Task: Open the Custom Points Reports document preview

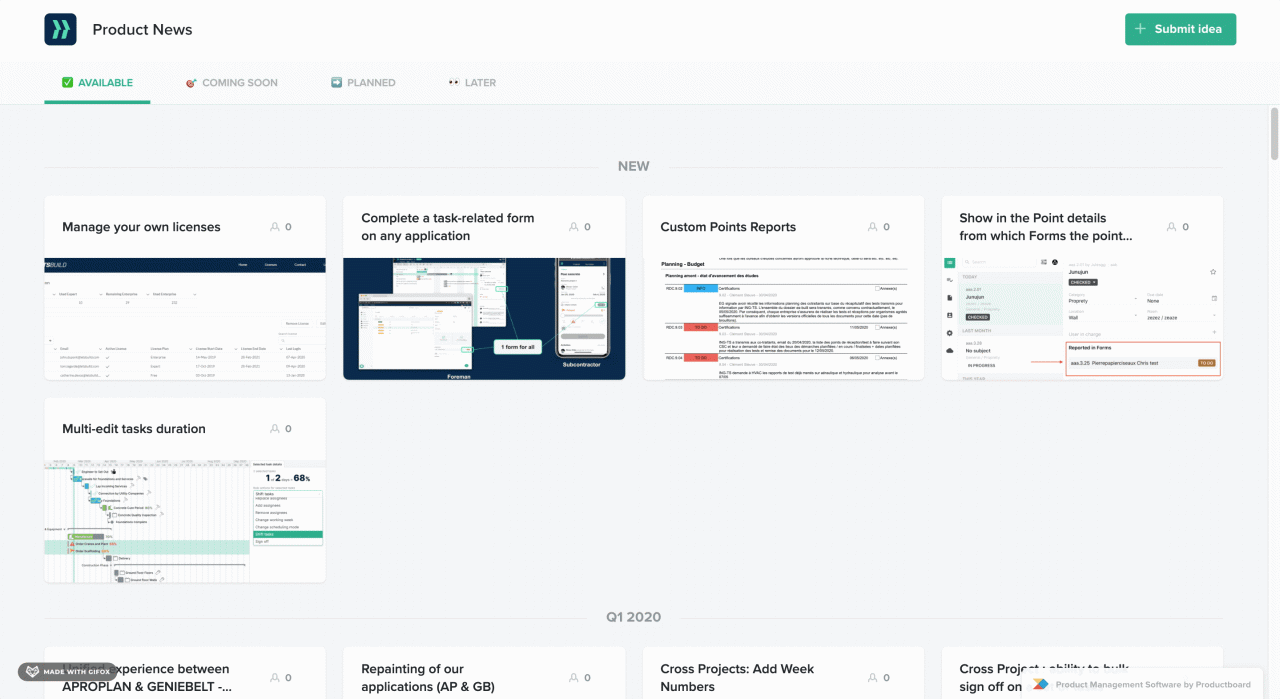Action: tap(783, 319)
